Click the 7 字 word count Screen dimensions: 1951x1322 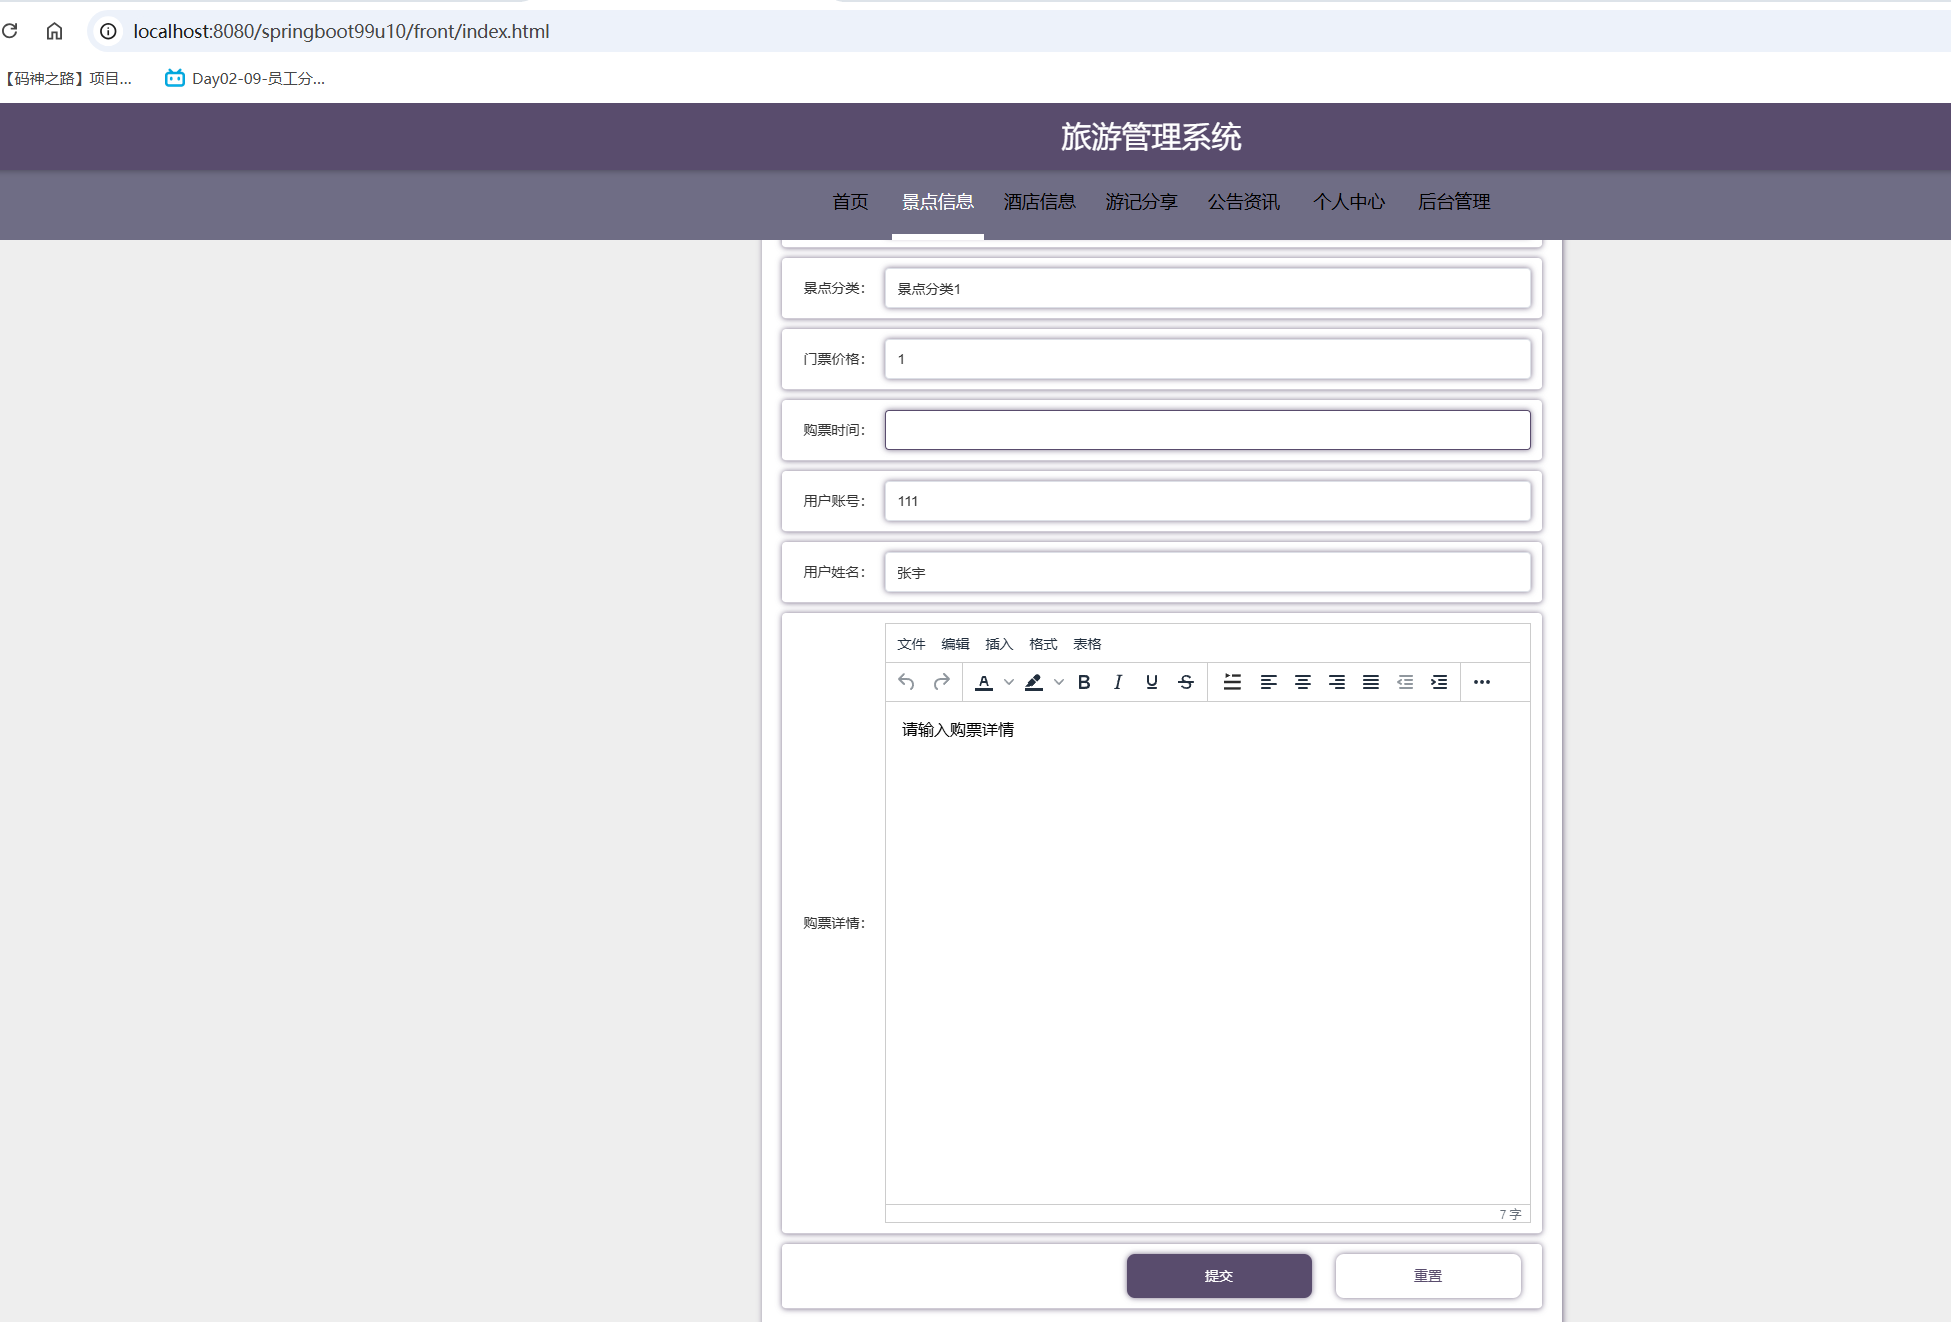tap(1510, 1214)
